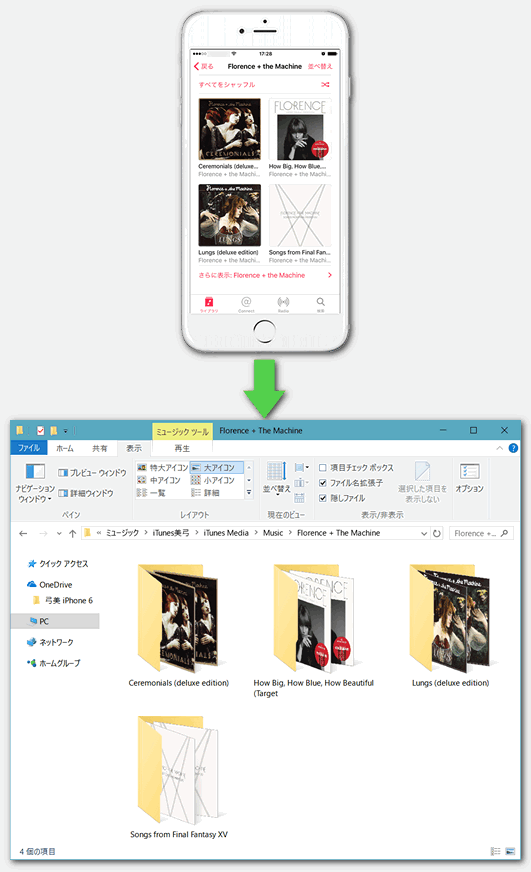Go back with the back arrow
The image size is (531, 872).
tap(23, 533)
